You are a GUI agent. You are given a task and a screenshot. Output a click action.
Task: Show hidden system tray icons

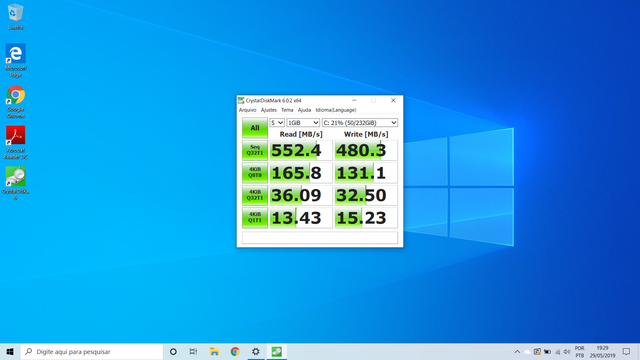(x=517, y=352)
